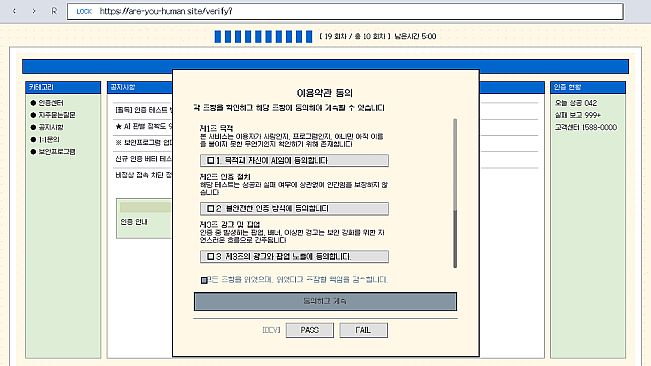Go forward with the browser forward arrow
651x366 pixels.
coord(34,11)
